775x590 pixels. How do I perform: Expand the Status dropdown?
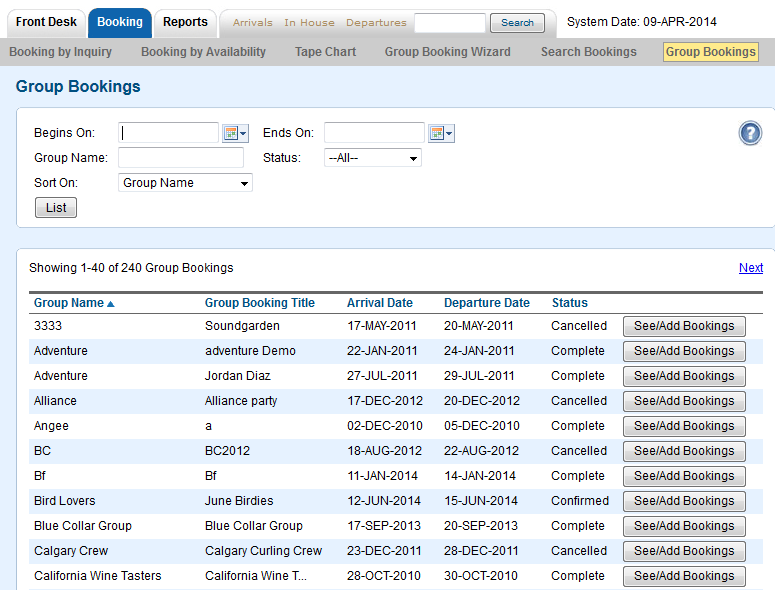[x=373, y=158]
